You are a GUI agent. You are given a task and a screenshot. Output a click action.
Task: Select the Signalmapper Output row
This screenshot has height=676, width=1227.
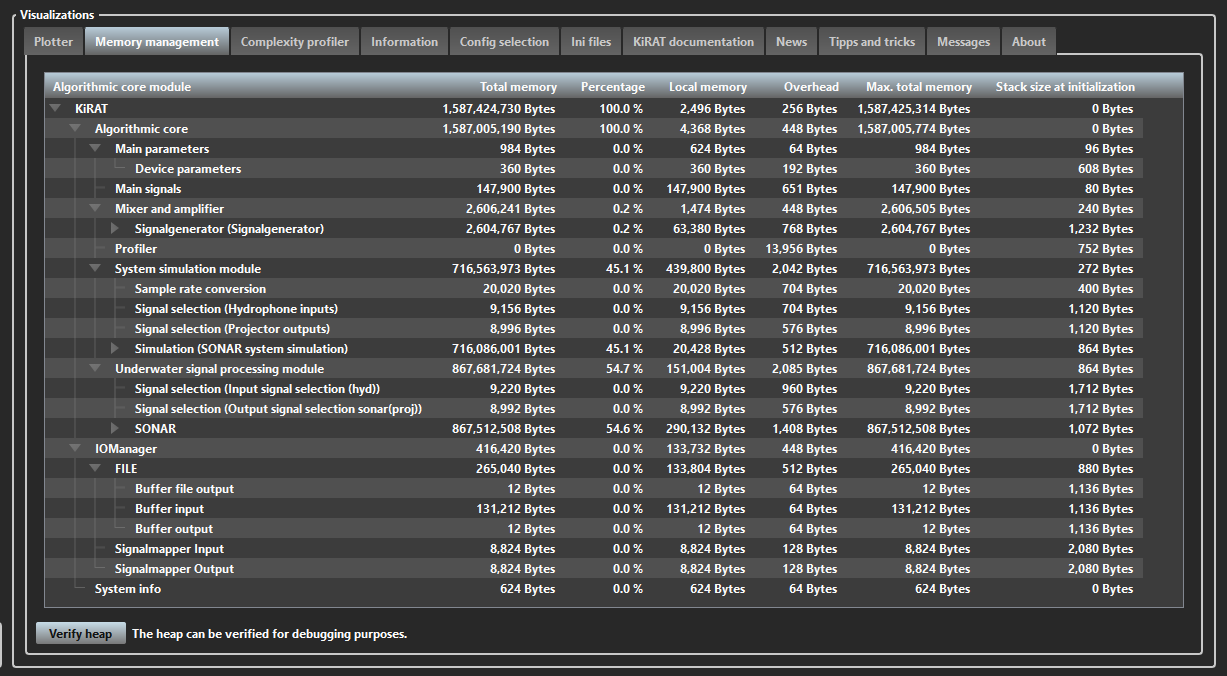click(x=594, y=568)
